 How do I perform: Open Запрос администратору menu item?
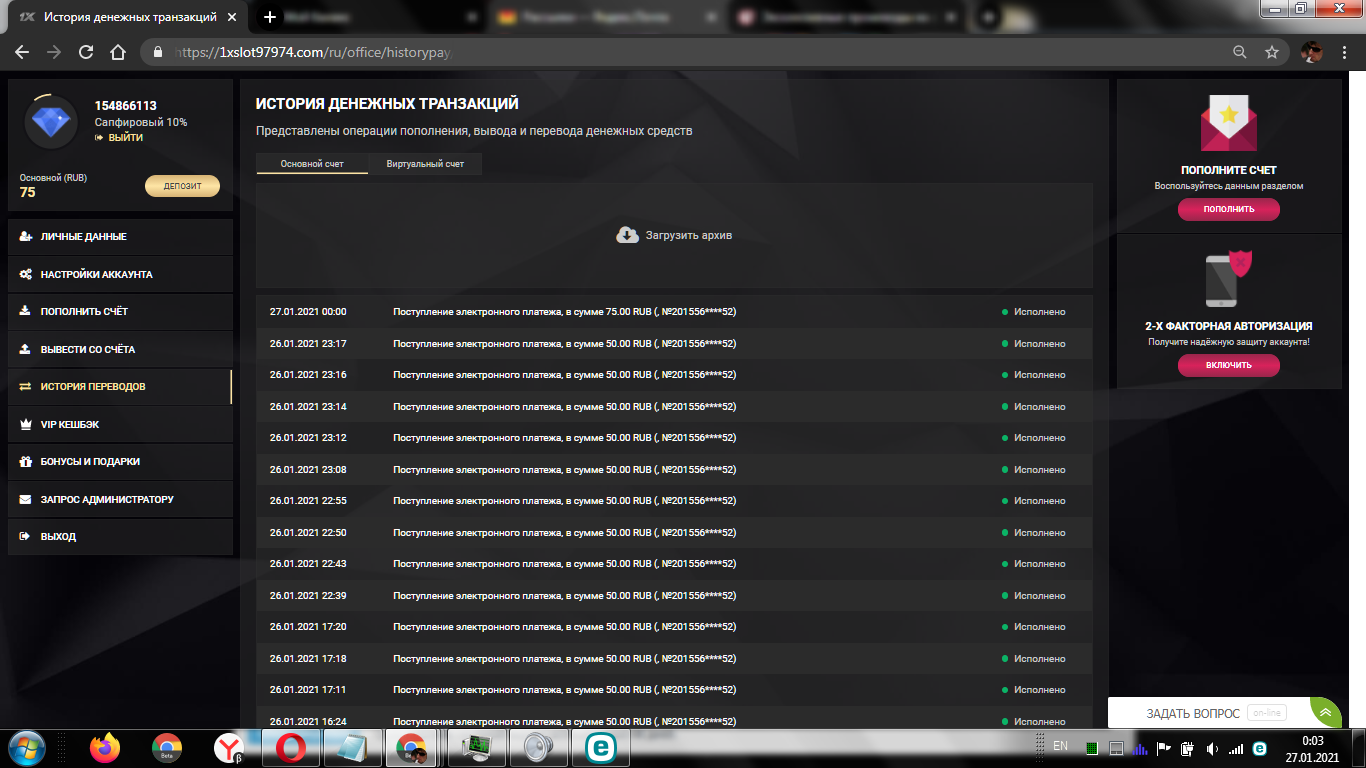click(x=120, y=499)
